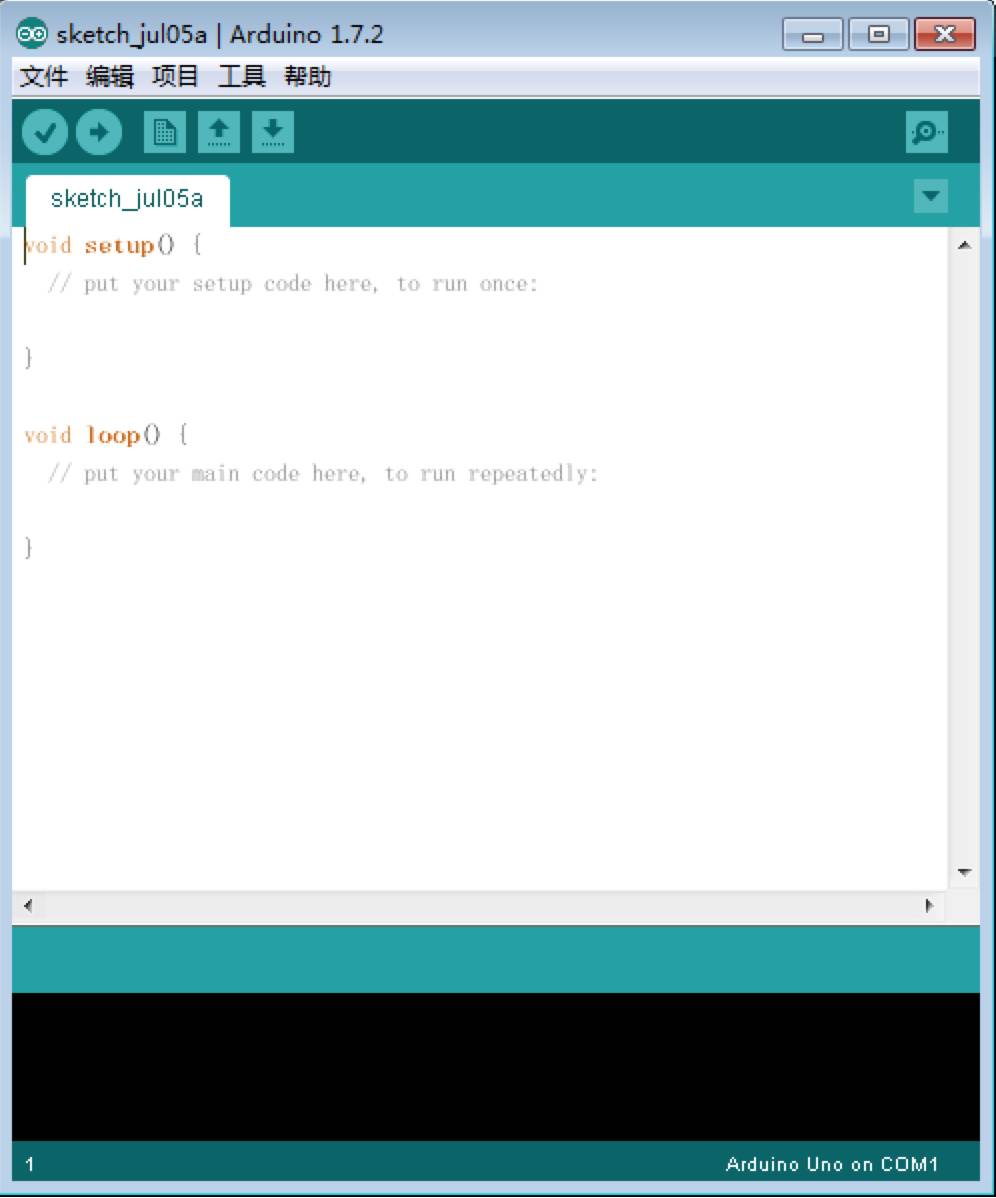The image size is (996, 1198).
Task: Click the editor scroll up arrow
Action: point(965,245)
